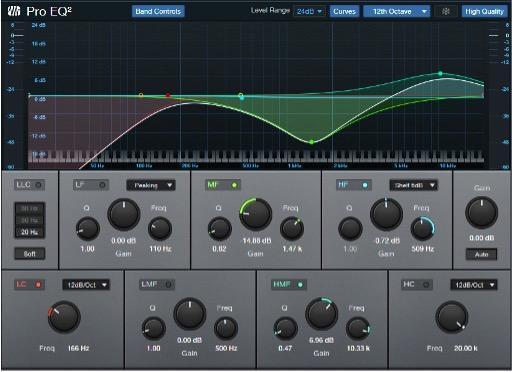512x372 pixels.
Task: Enable the LMF band
Action: [157, 285]
